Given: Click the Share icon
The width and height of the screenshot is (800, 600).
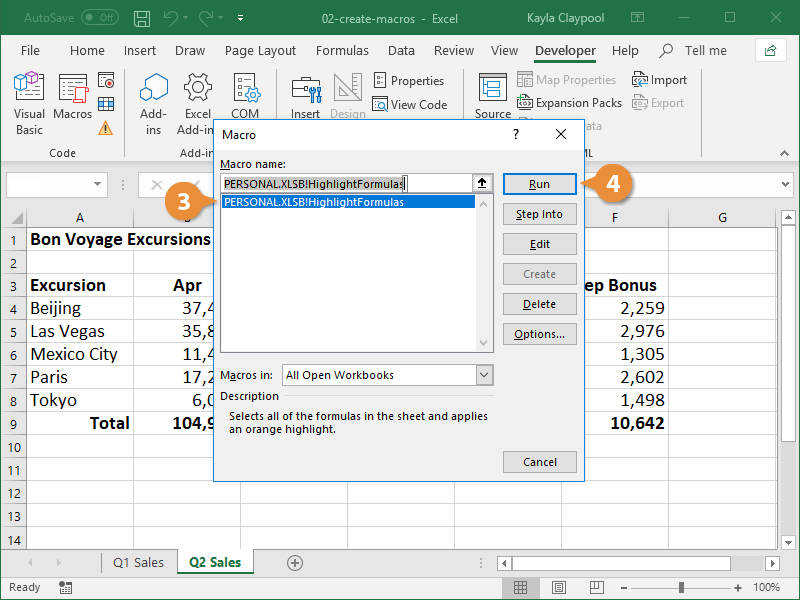Looking at the screenshot, I should (x=770, y=51).
